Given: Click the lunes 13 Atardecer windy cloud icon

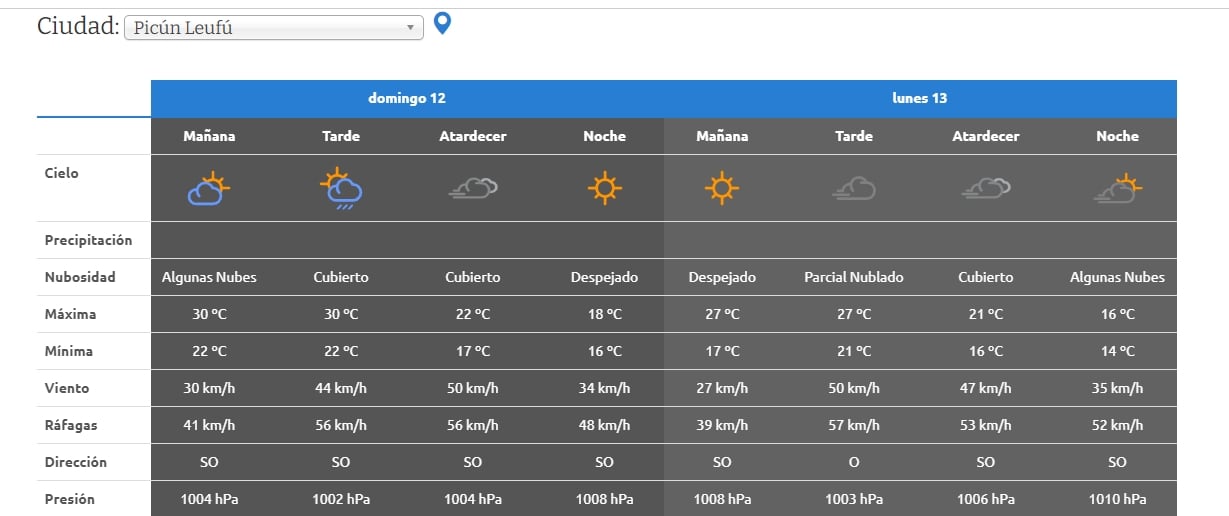Looking at the screenshot, I should tap(985, 188).
